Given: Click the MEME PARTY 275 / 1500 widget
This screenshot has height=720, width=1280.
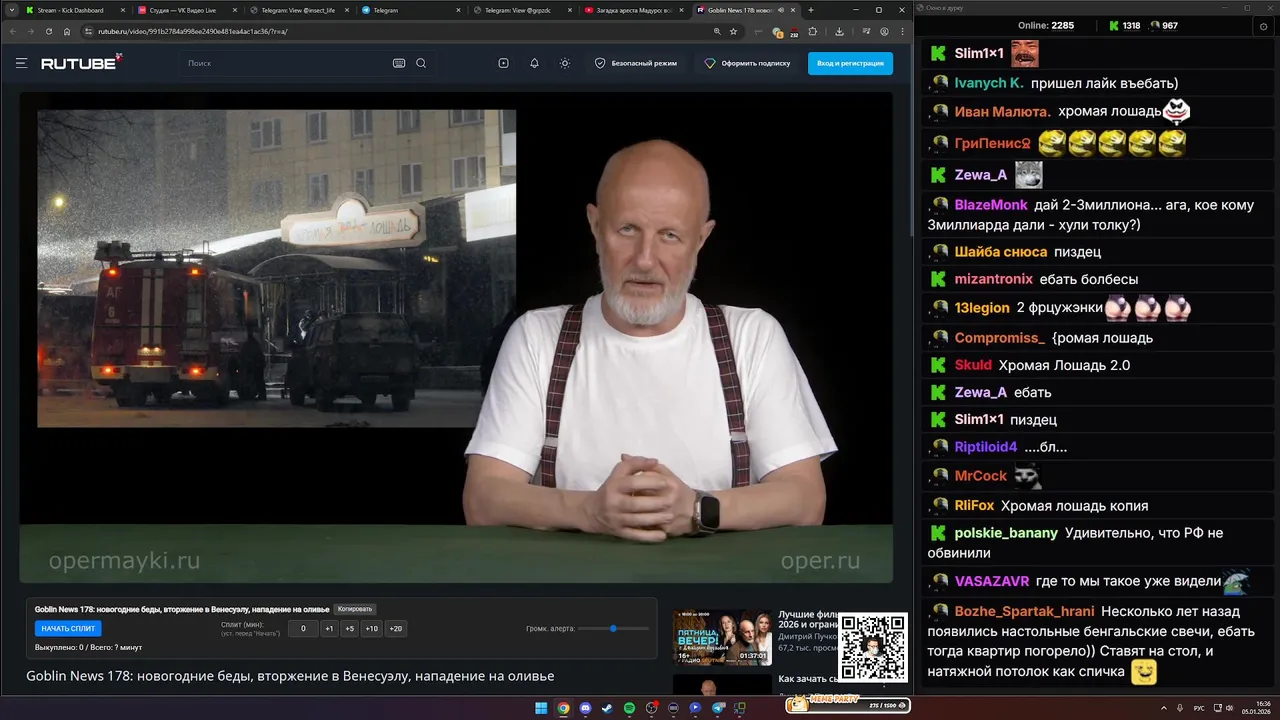Looking at the screenshot, I should pos(848,703).
